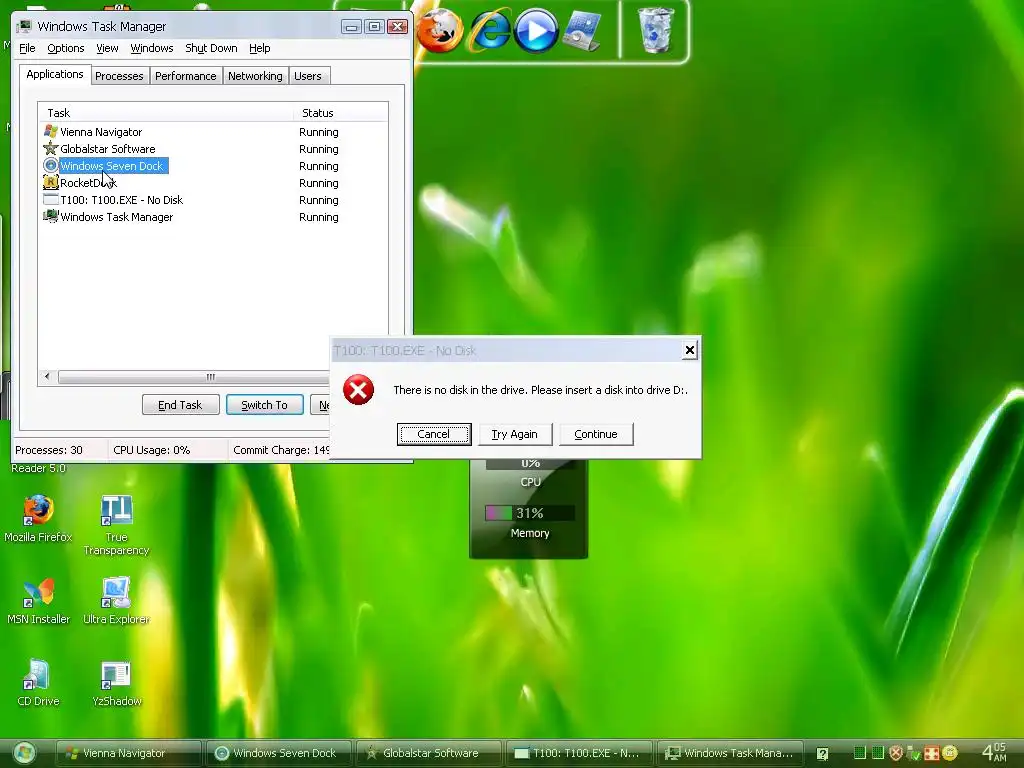The image size is (1024, 768).
Task: Open Firefox from the top dock
Action: coord(440,31)
